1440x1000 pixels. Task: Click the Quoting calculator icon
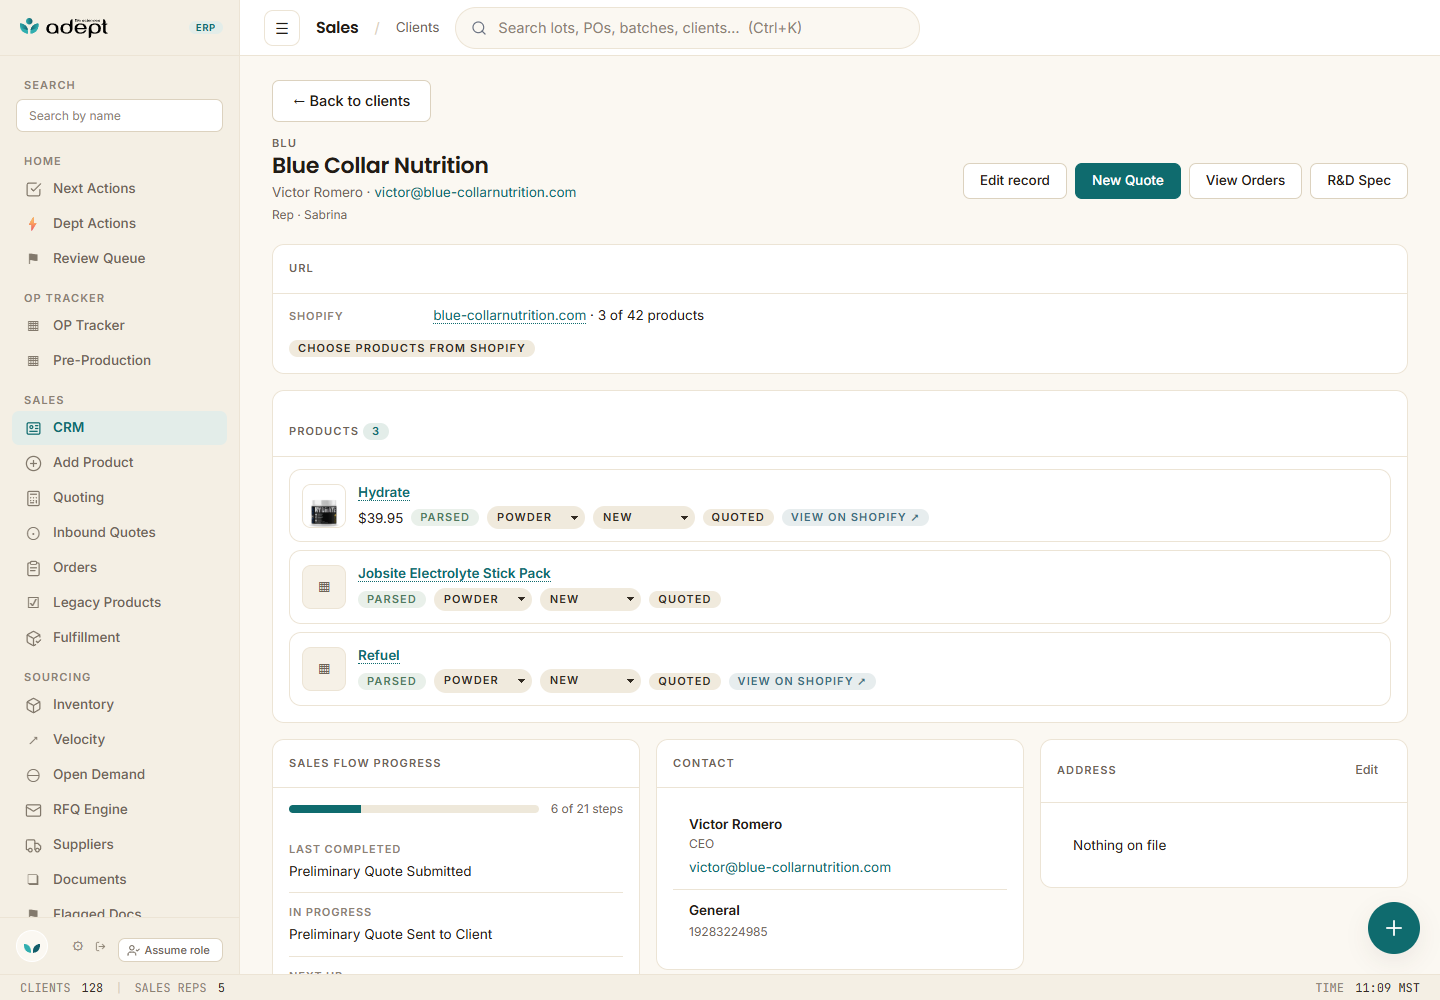[x=33, y=498]
